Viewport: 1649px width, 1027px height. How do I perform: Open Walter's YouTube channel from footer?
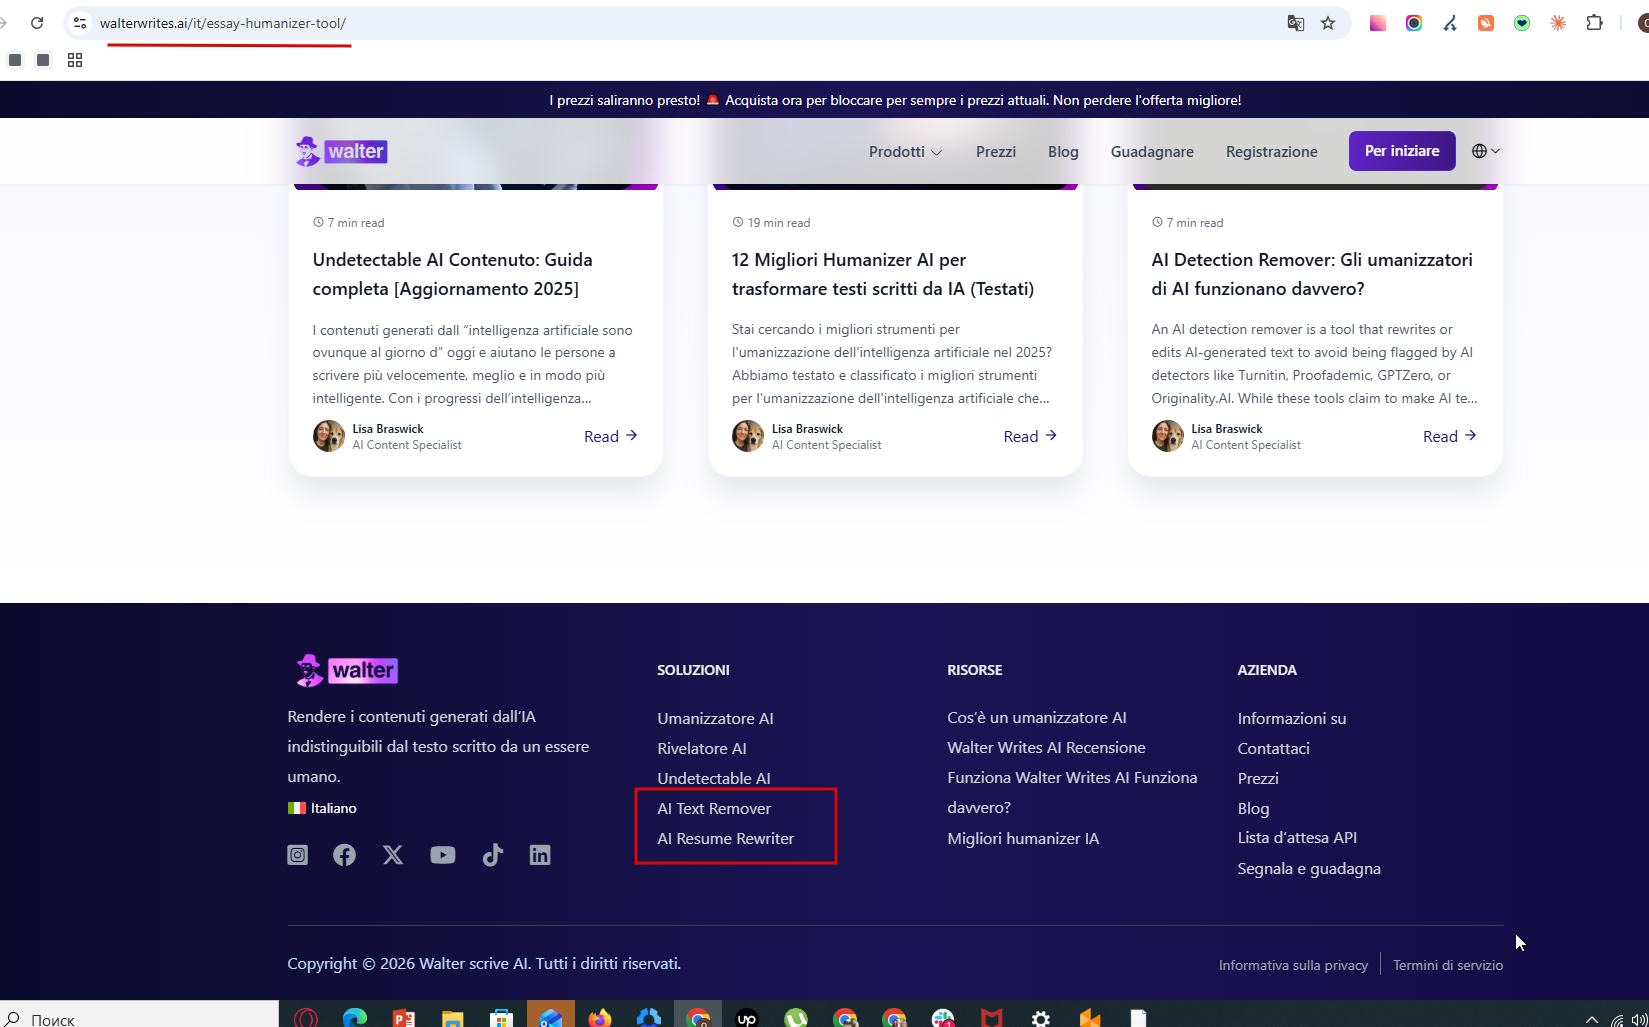[443, 855]
